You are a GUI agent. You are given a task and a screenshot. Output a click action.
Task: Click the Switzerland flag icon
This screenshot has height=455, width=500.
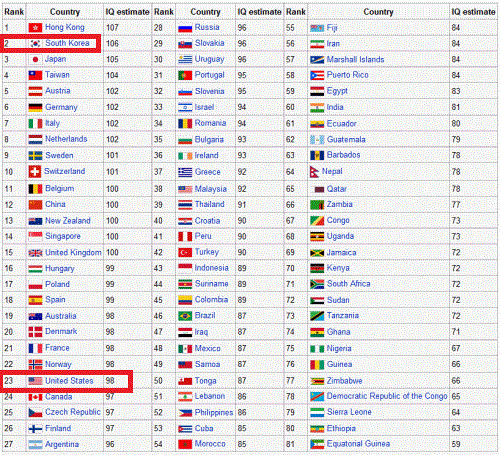35,172
